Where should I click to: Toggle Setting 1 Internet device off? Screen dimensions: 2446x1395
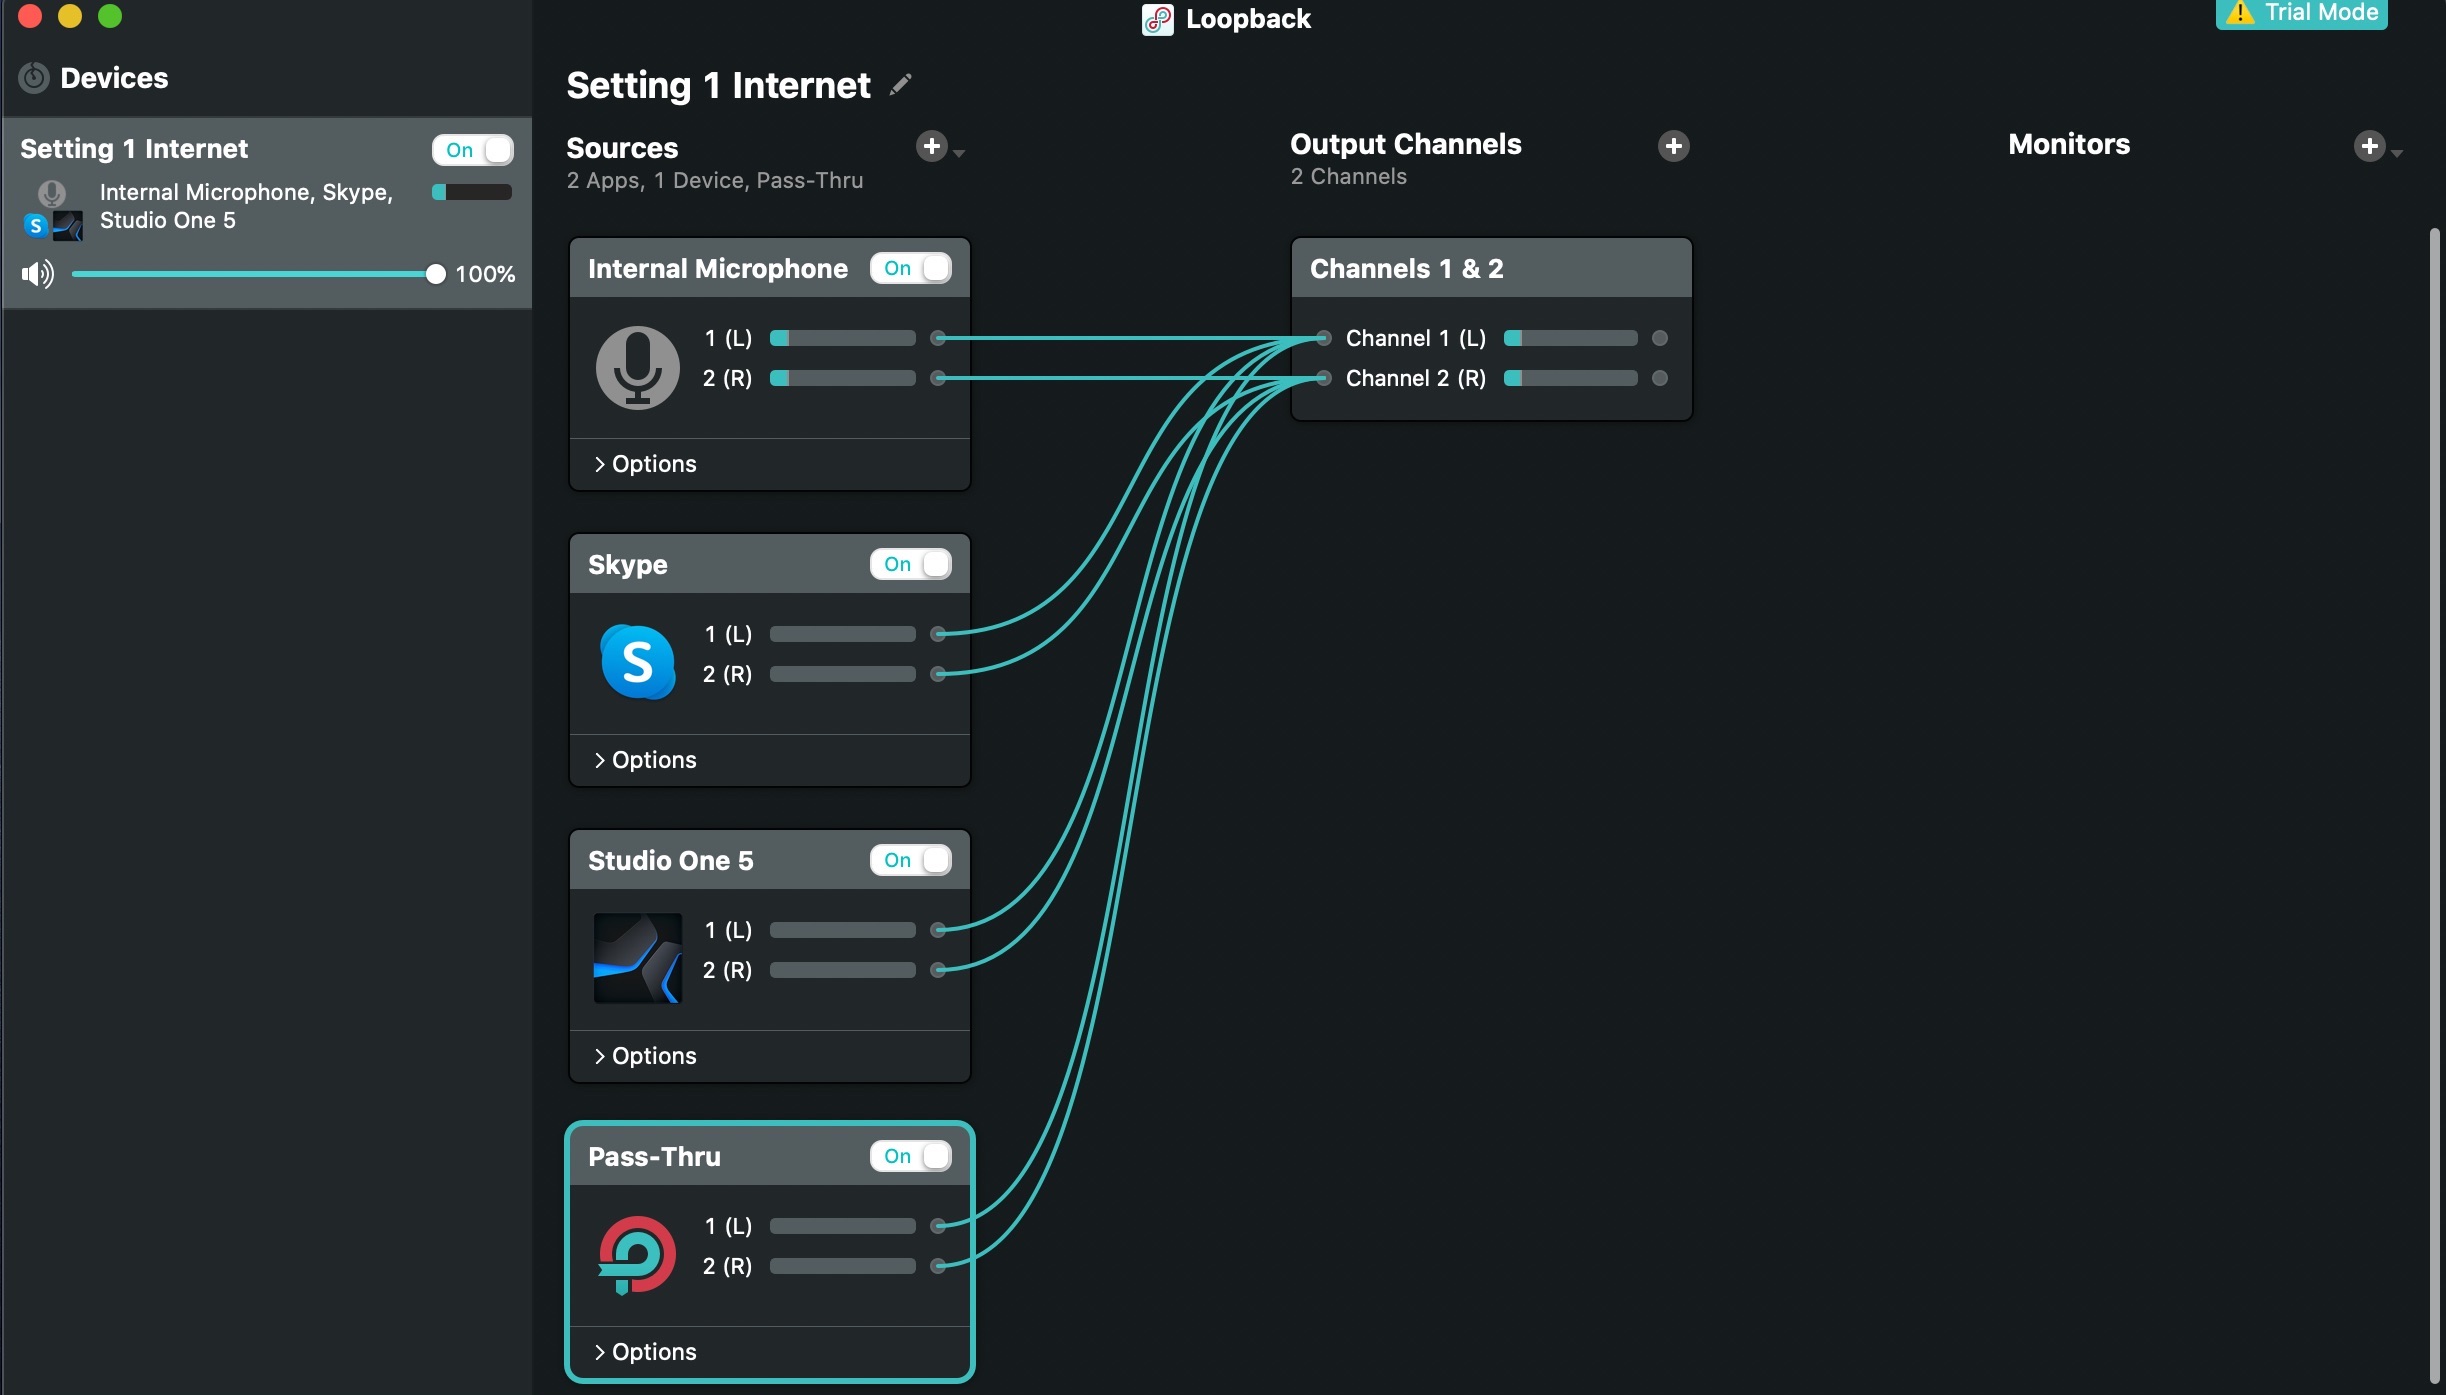click(472, 150)
